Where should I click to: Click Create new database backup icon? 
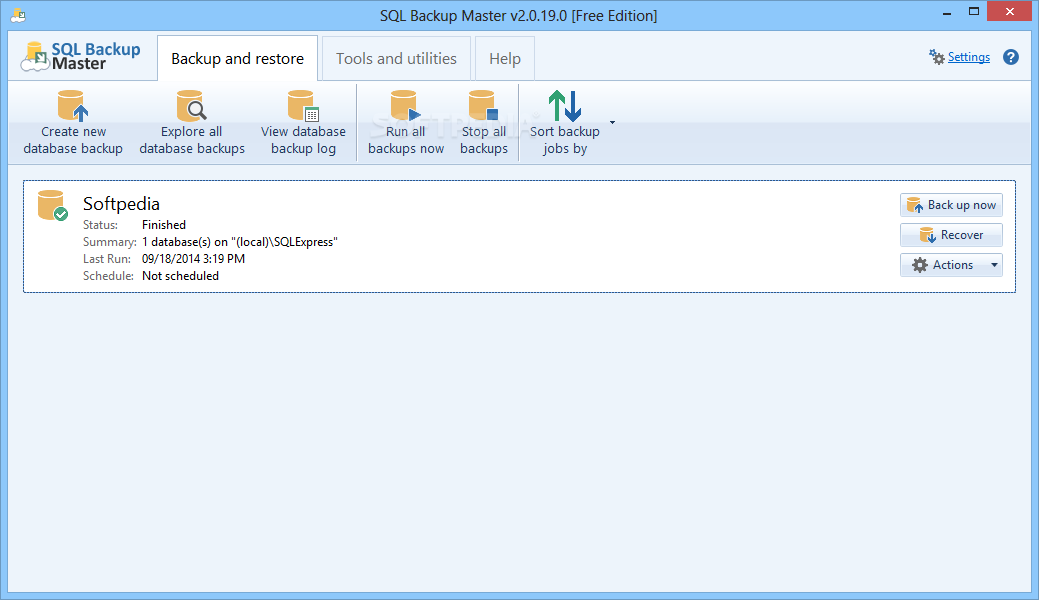pyautogui.click(x=72, y=105)
